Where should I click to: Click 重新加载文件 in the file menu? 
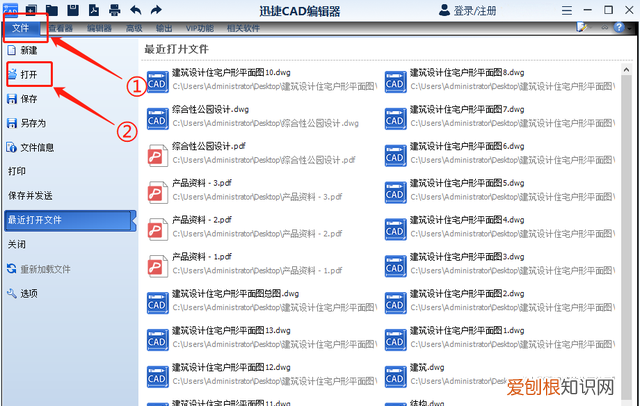coord(39,269)
